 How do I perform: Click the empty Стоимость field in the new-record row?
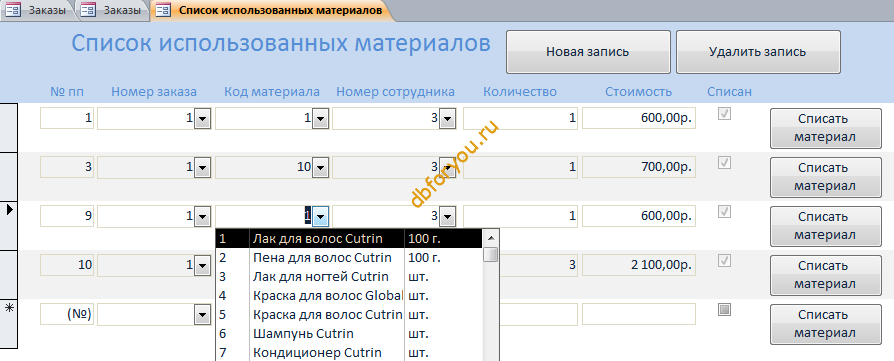[x=639, y=314]
